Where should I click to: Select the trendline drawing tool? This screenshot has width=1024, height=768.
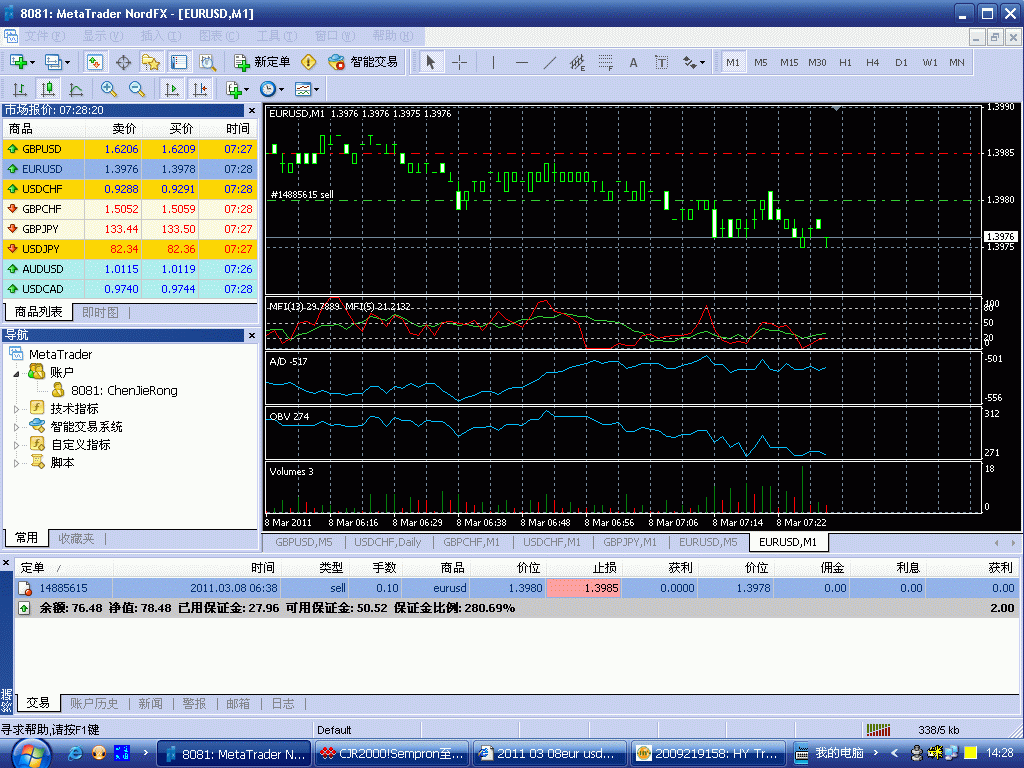coord(549,62)
